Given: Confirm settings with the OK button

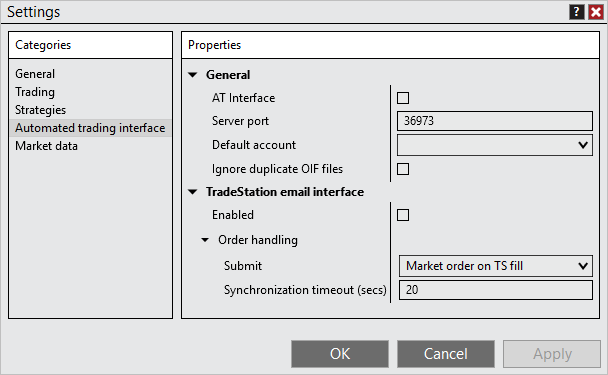Looking at the screenshot, I should tap(340, 354).
